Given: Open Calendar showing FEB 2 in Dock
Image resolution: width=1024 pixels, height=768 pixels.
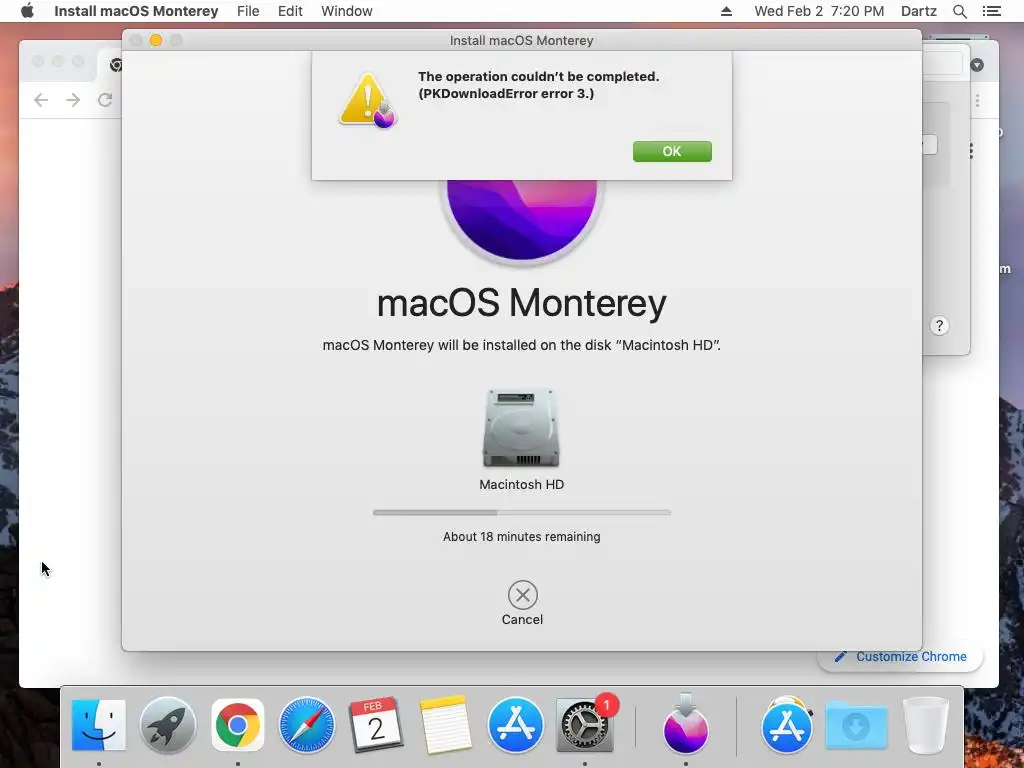Looking at the screenshot, I should tap(376, 724).
